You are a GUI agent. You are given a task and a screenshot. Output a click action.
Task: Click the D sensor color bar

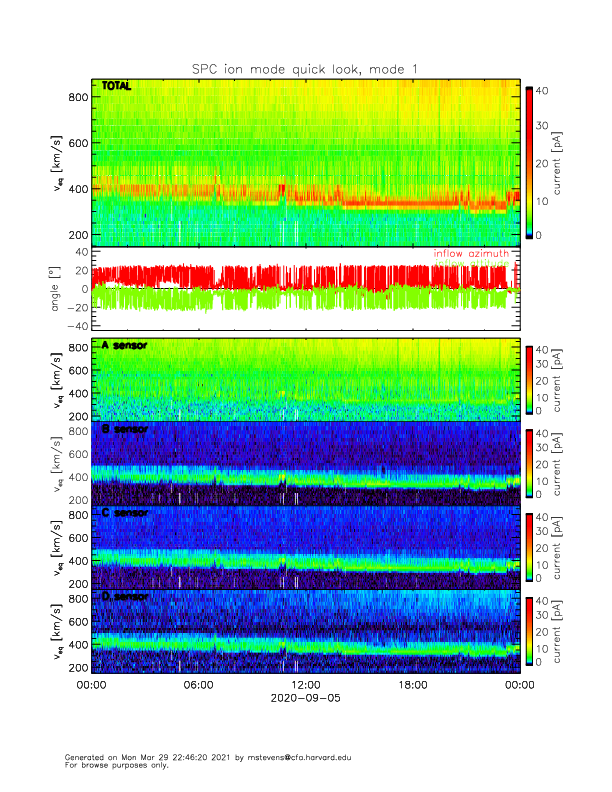[x=529, y=630]
